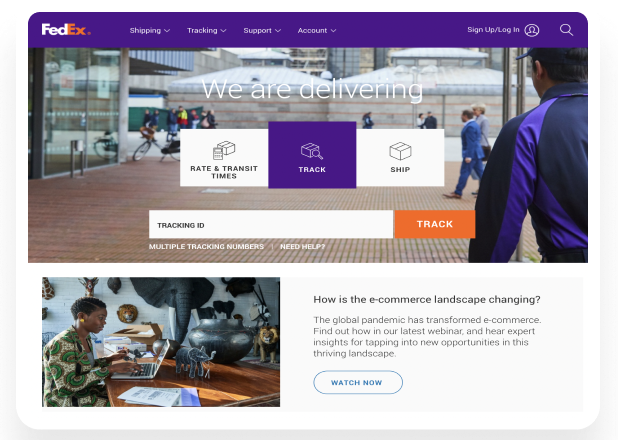Click the Multiple Tracking Numbers link
Image resolution: width=618 pixels, height=440 pixels.
pyautogui.click(x=206, y=246)
